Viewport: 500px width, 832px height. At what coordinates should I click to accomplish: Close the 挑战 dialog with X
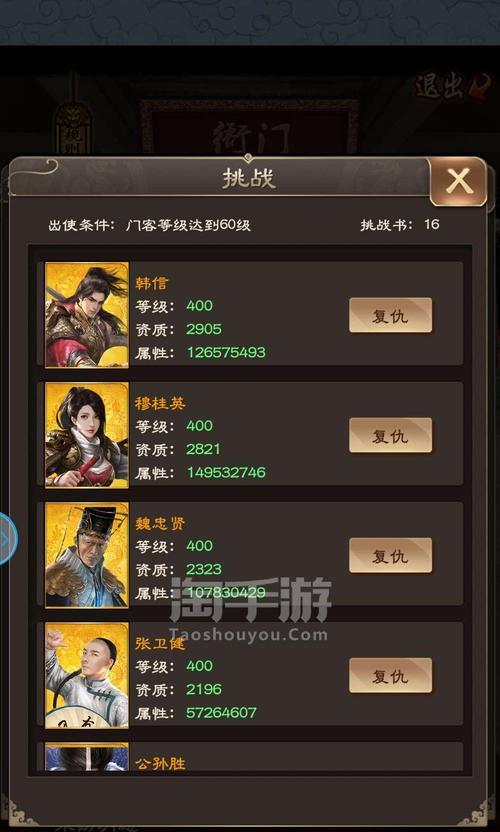click(x=458, y=182)
